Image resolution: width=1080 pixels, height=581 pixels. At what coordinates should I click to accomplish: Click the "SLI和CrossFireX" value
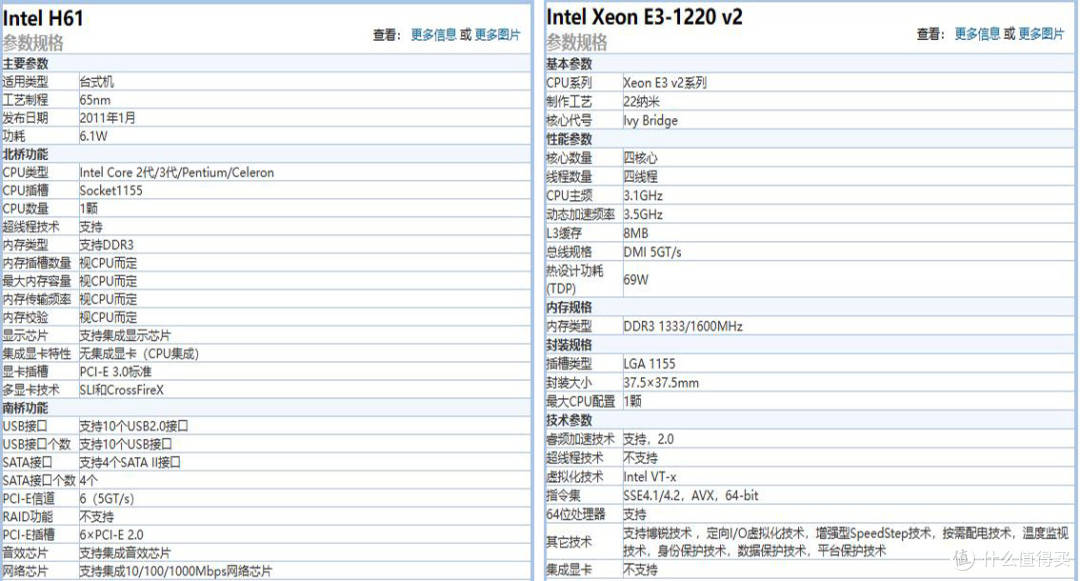click(x=122, y=390)
